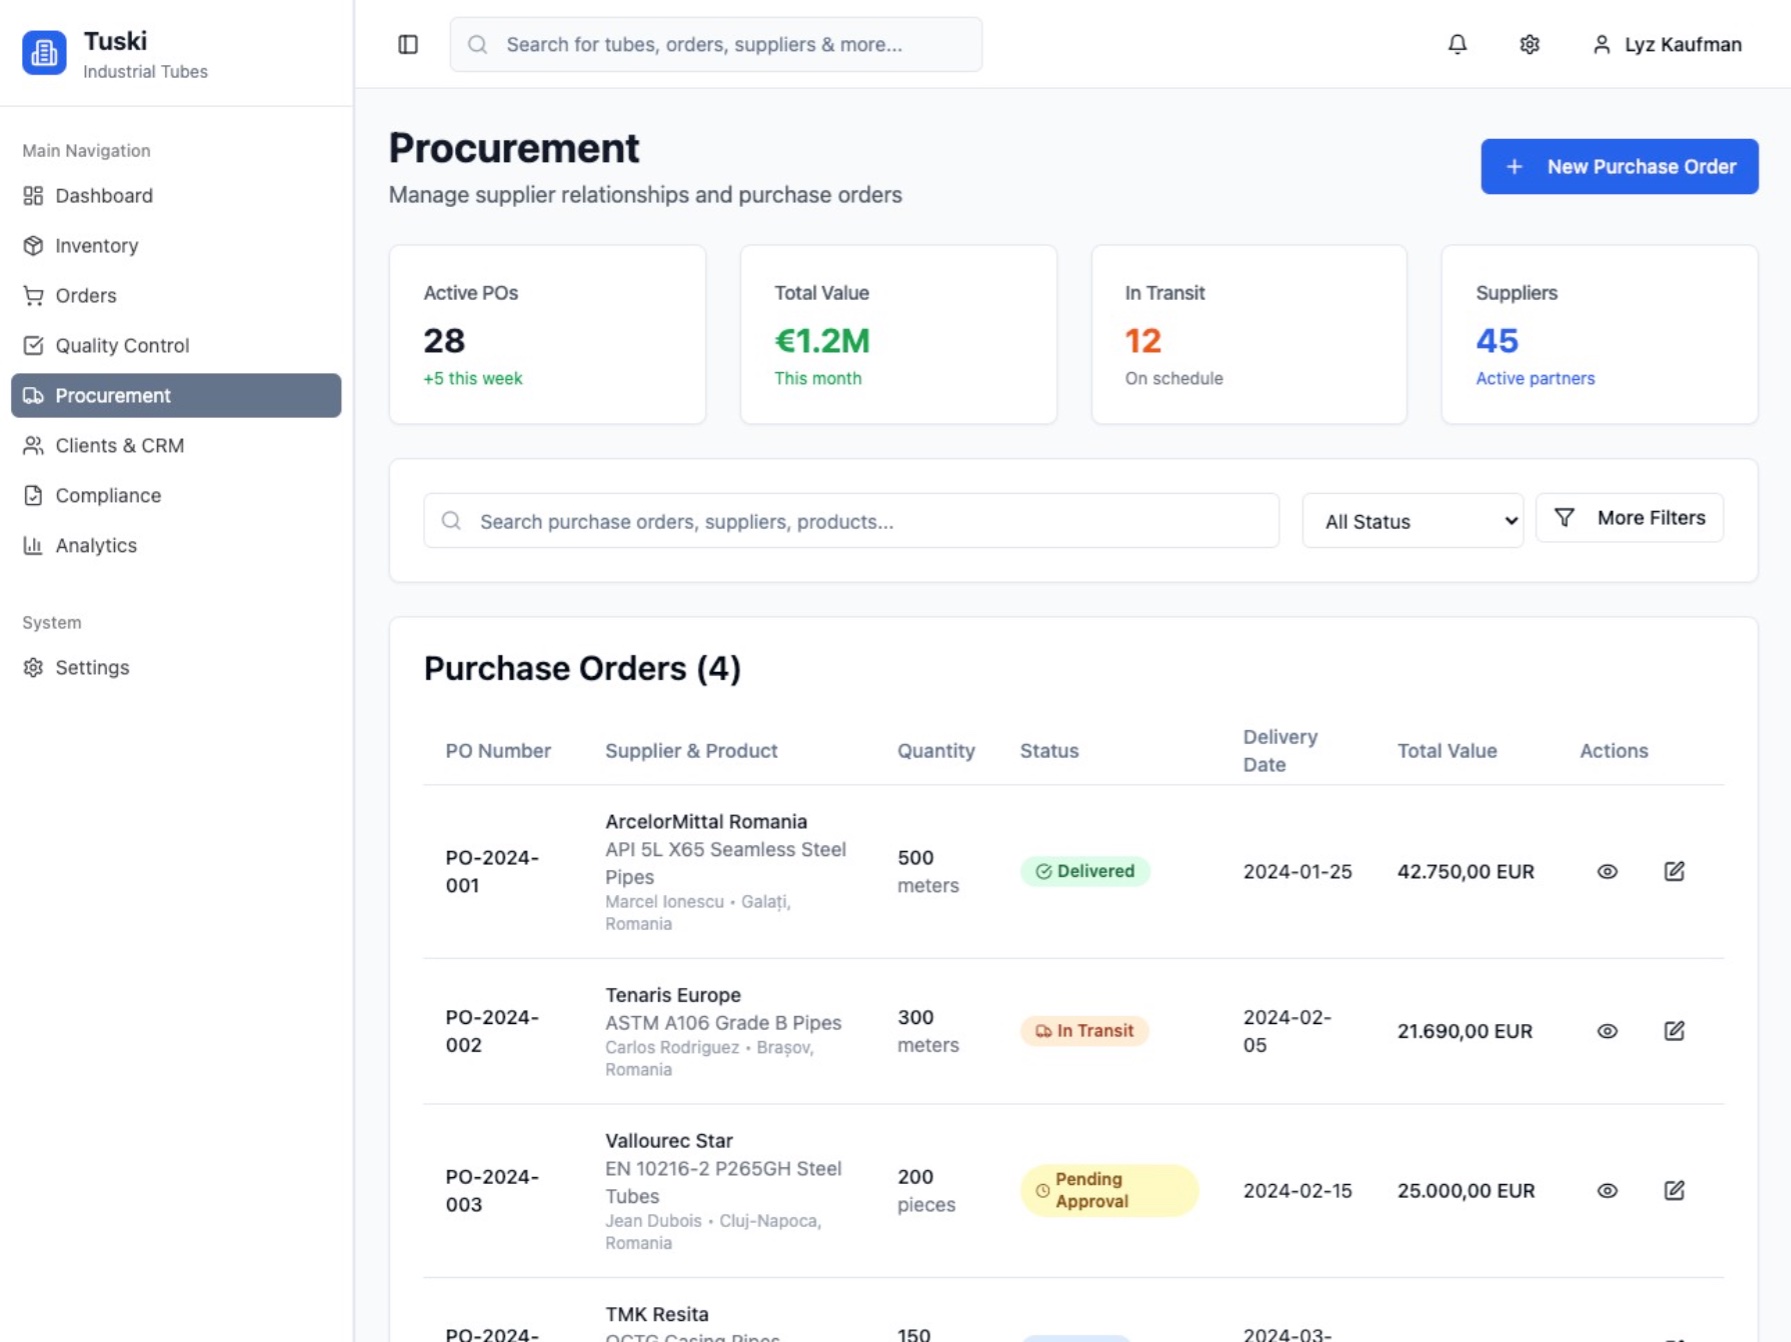
Task: Click the Active POs summary card
Action: pos(547,334)
